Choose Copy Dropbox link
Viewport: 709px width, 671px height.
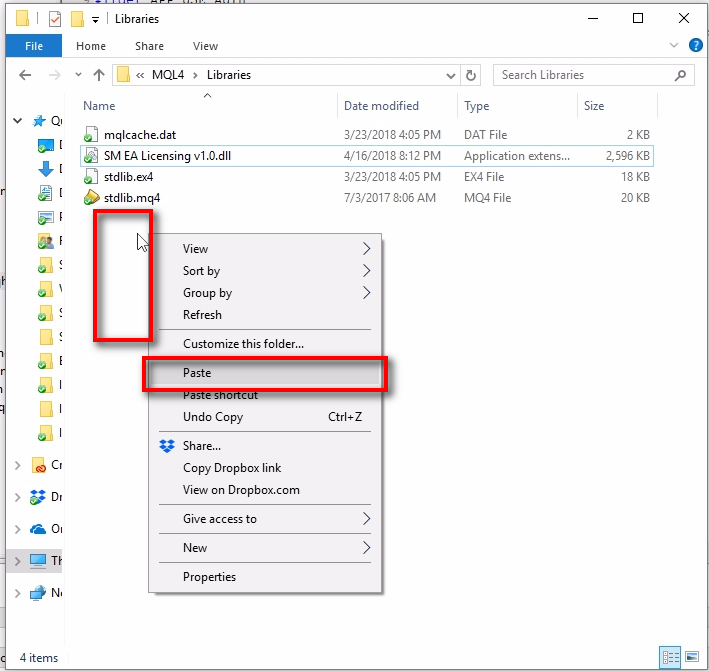[232, 468]
